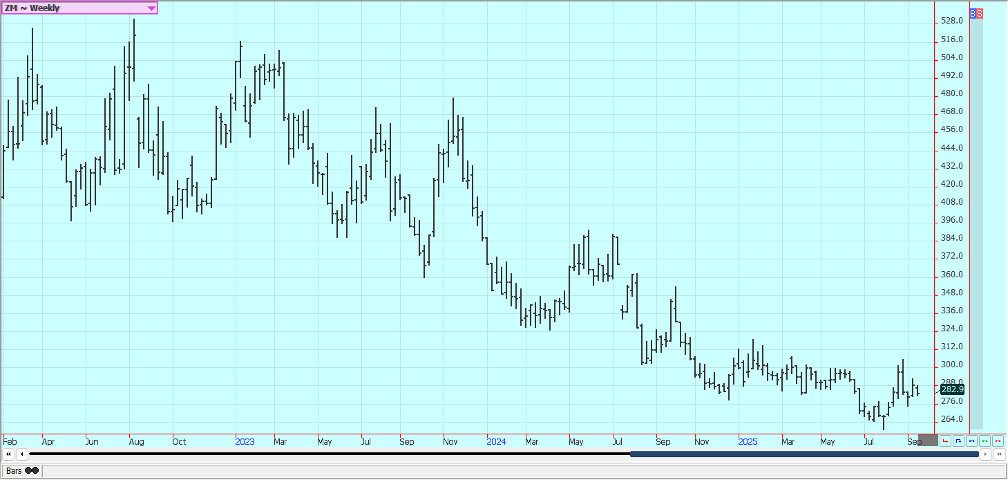Click the dark blue horizontal scrollbar thumb
Viewport: 1008px width, 480px height.
[x=804, y=454]
